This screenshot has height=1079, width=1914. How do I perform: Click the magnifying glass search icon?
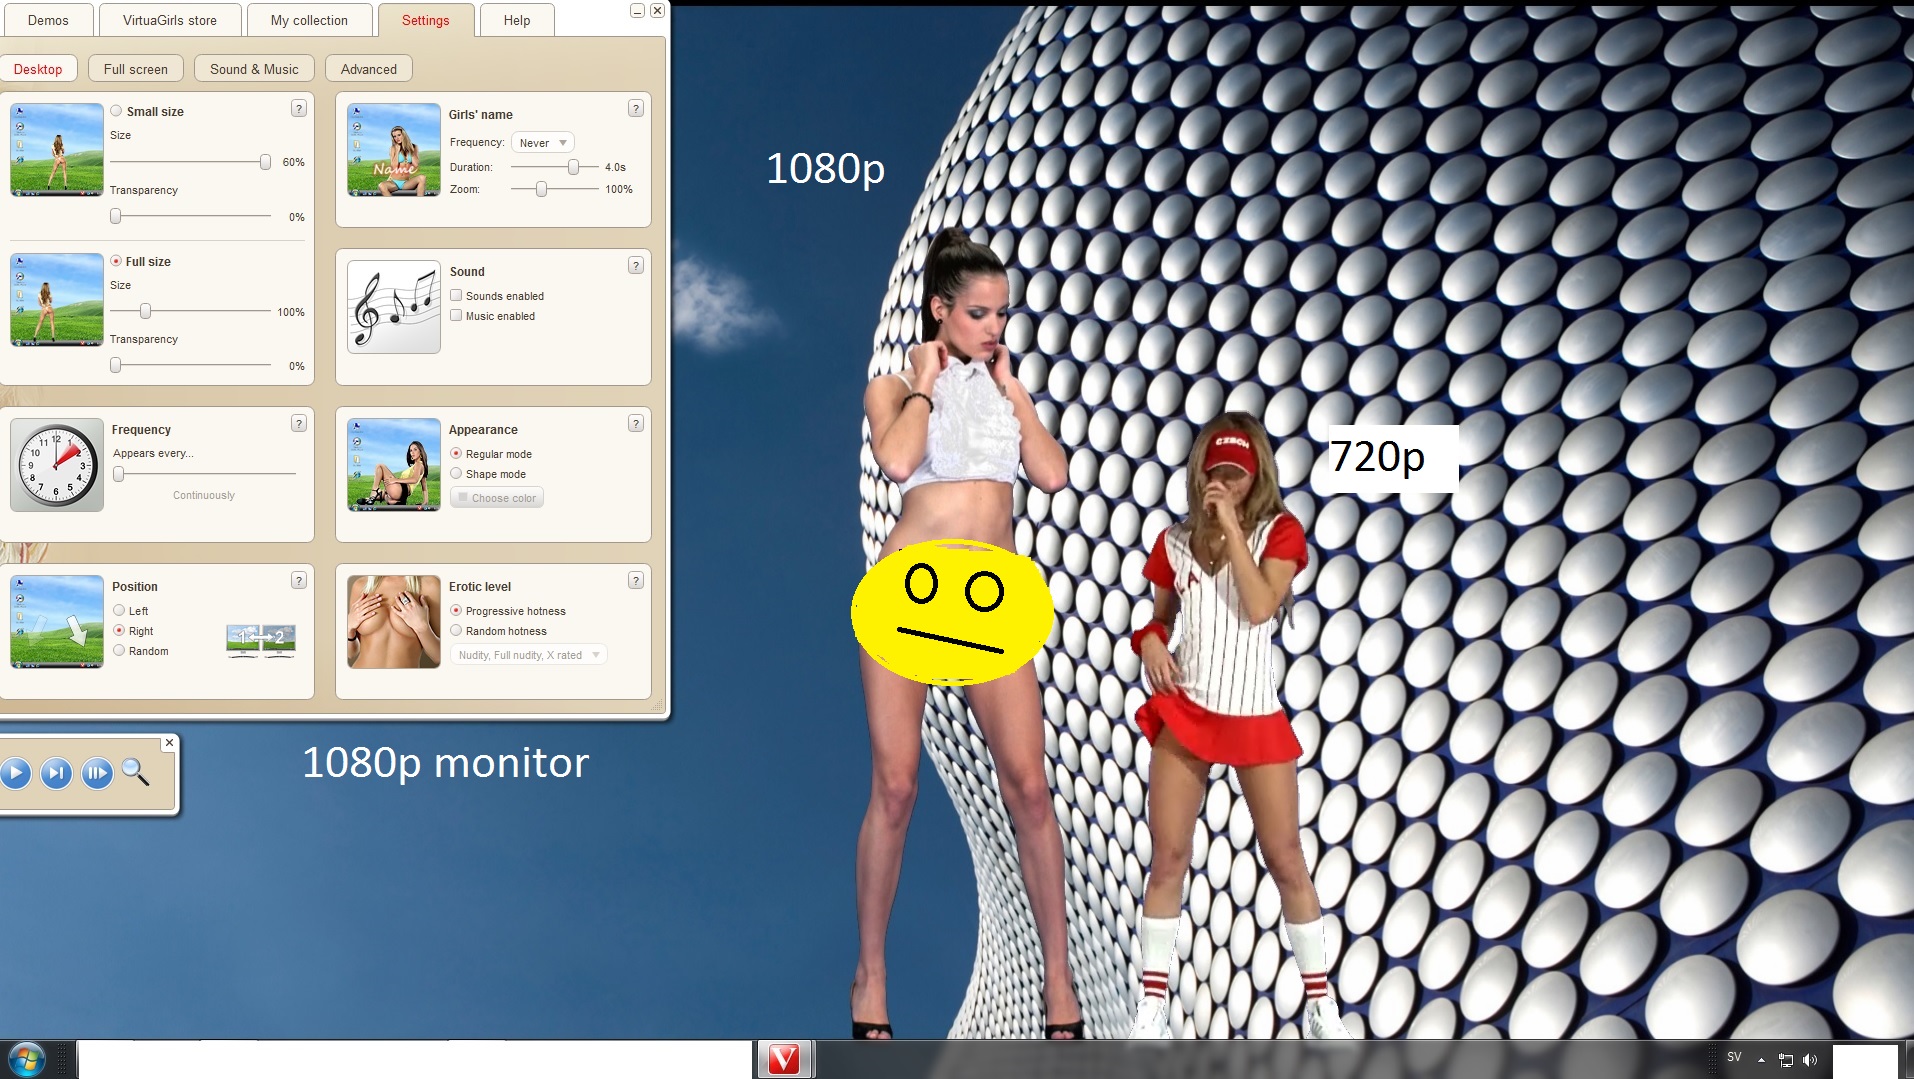point(135,771)
